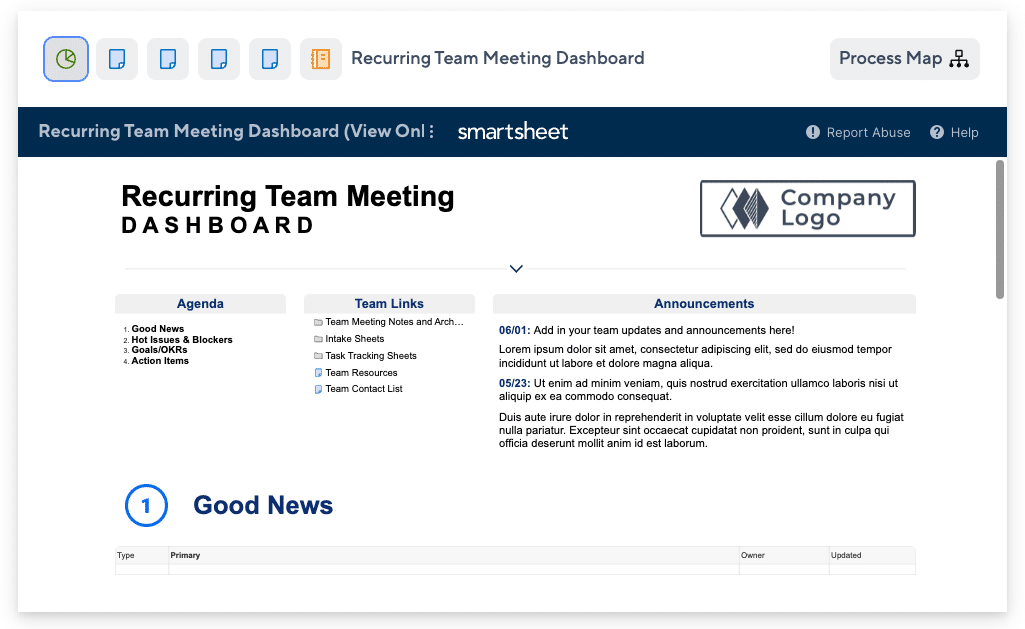The height and width of the screenshot is (629, 1025).
Task: Click the smartsheet logo
Action: click(x=512, y=131)
